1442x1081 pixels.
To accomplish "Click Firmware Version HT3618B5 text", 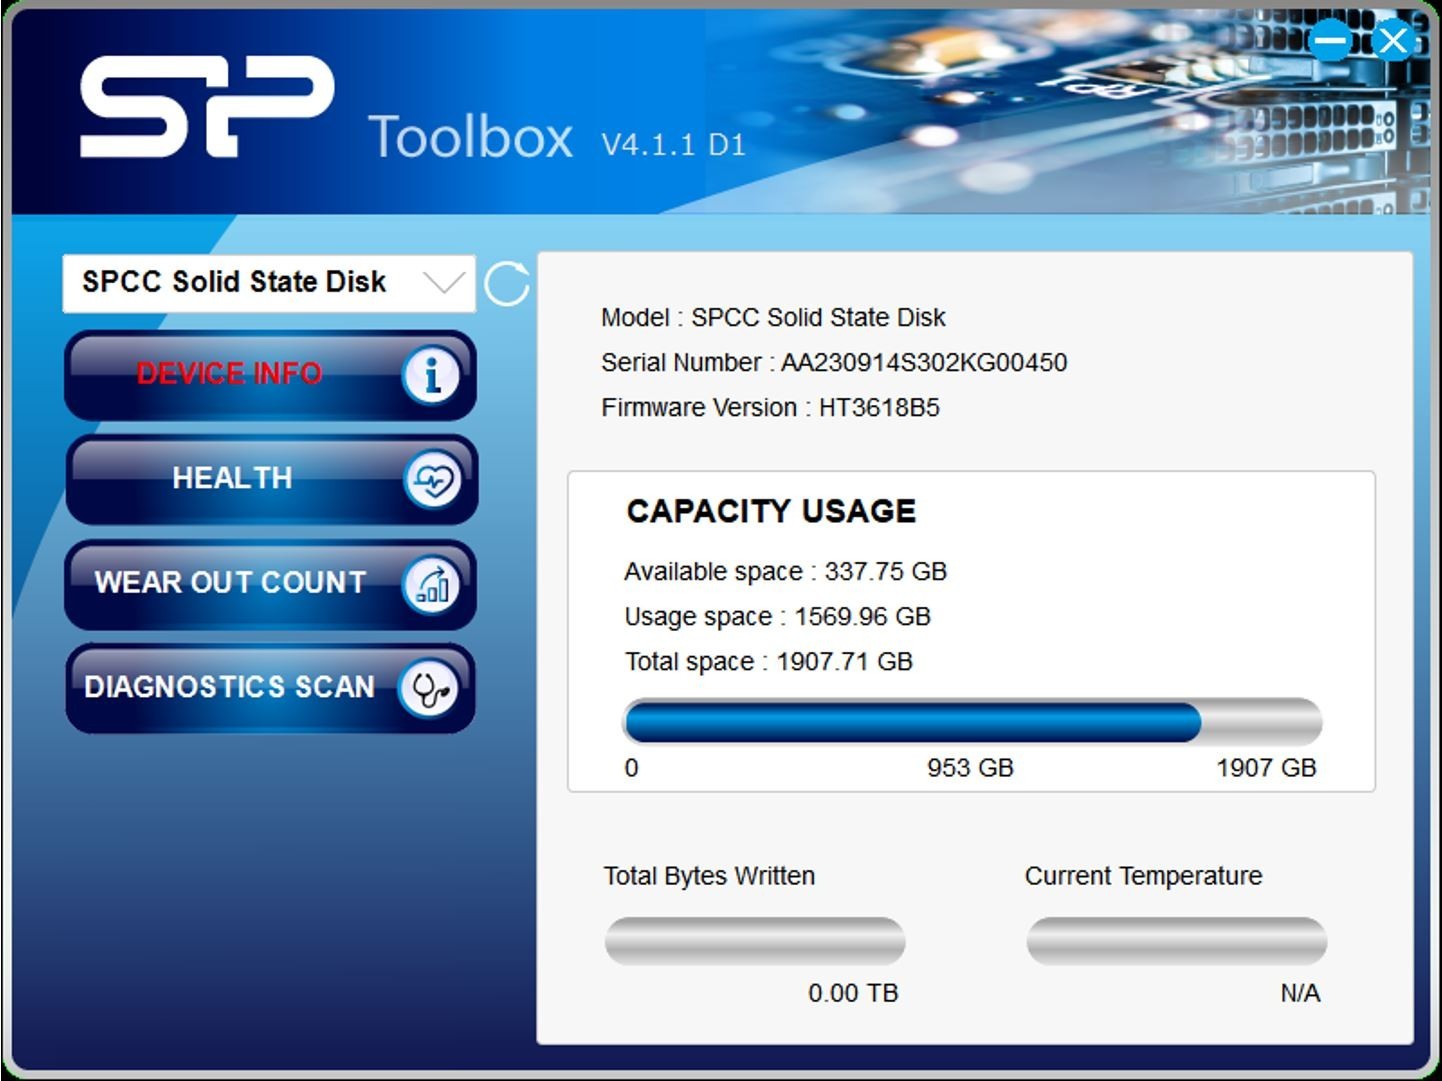I will tap(770, 408).
